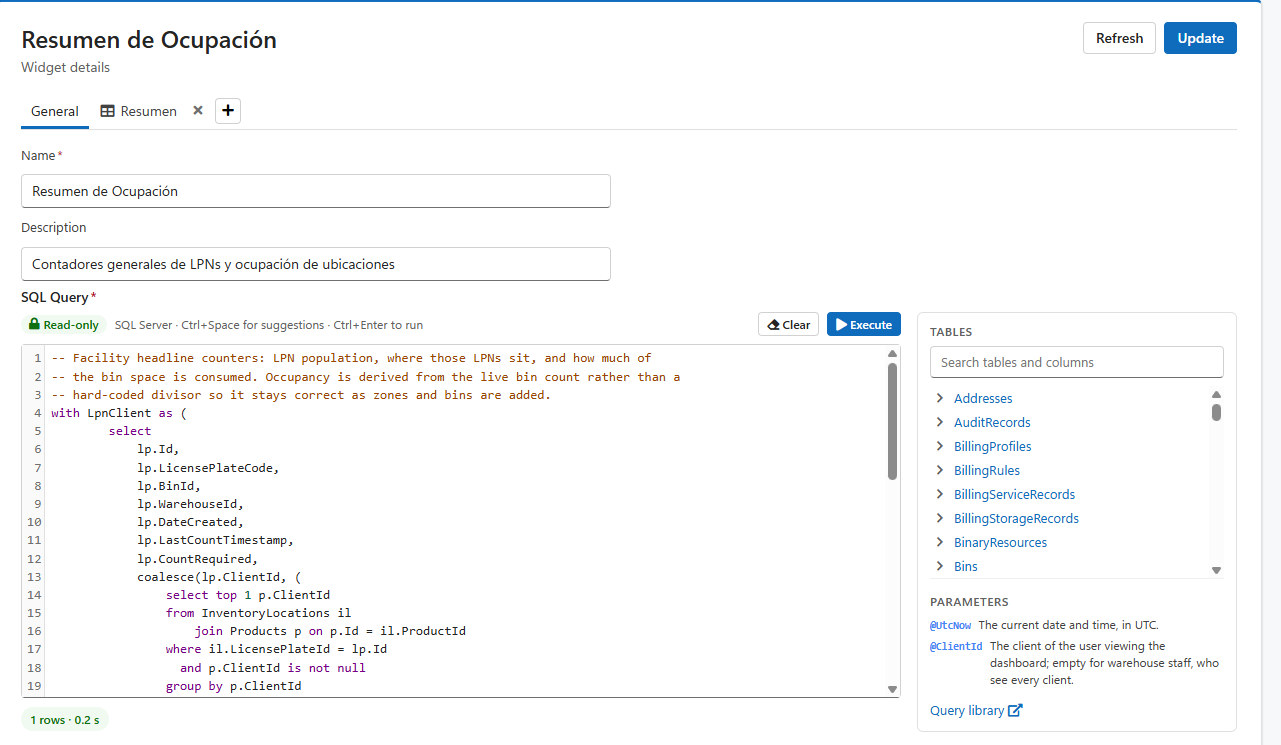Click the play icon on the Execute button
The height and width of the screenshot is (745, 1281).
(841, 325)
